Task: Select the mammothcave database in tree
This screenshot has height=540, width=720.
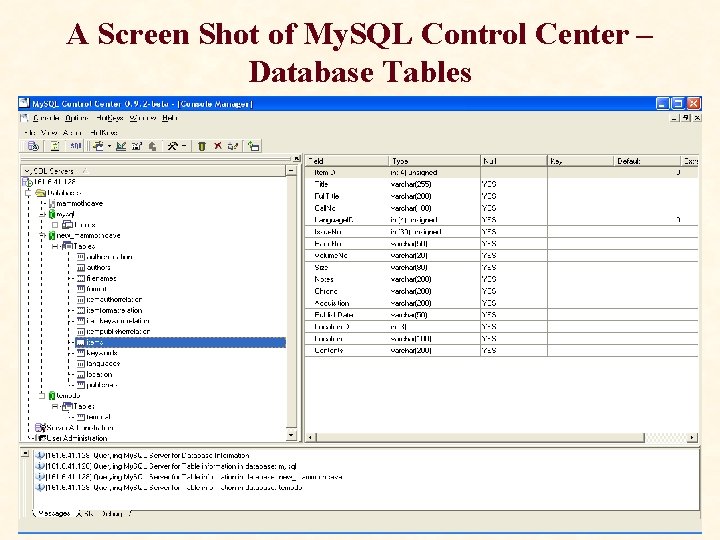Action: point(79,203)
